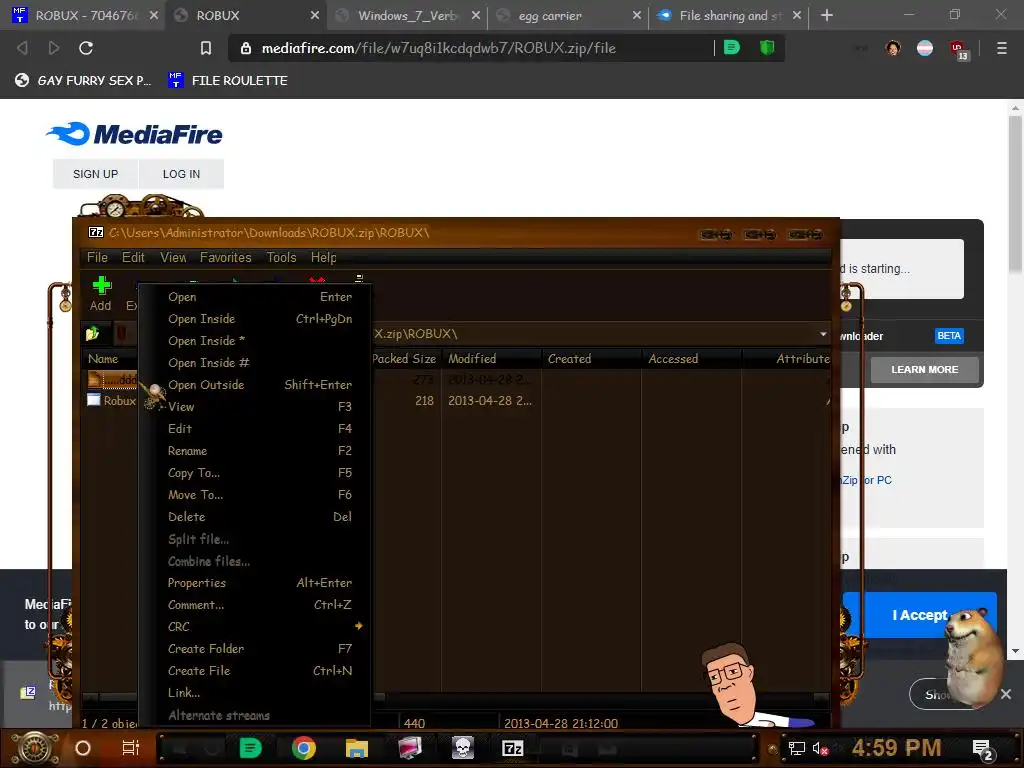The image size is (1024, 768).
Task: Open File Explorer from the taskbar
Action: 357,748
